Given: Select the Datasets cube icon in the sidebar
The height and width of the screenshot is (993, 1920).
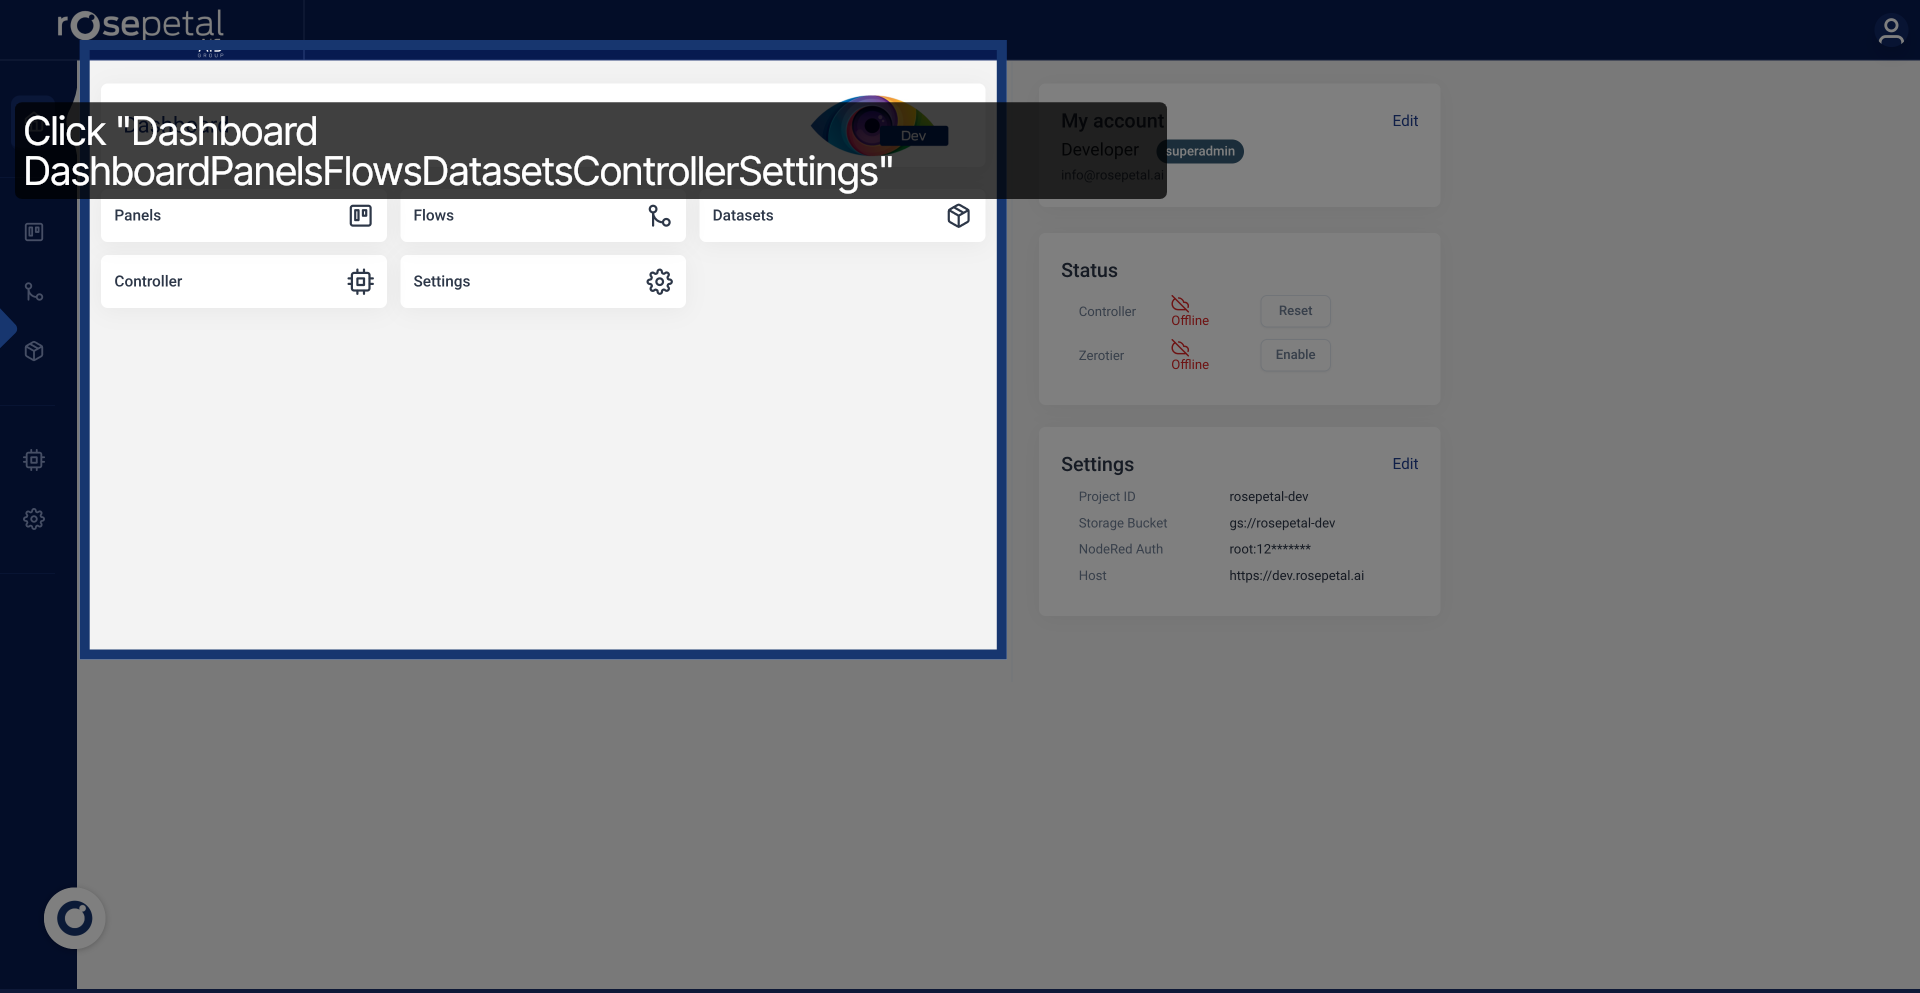Looking at the screenshot, I should point(34,351).
